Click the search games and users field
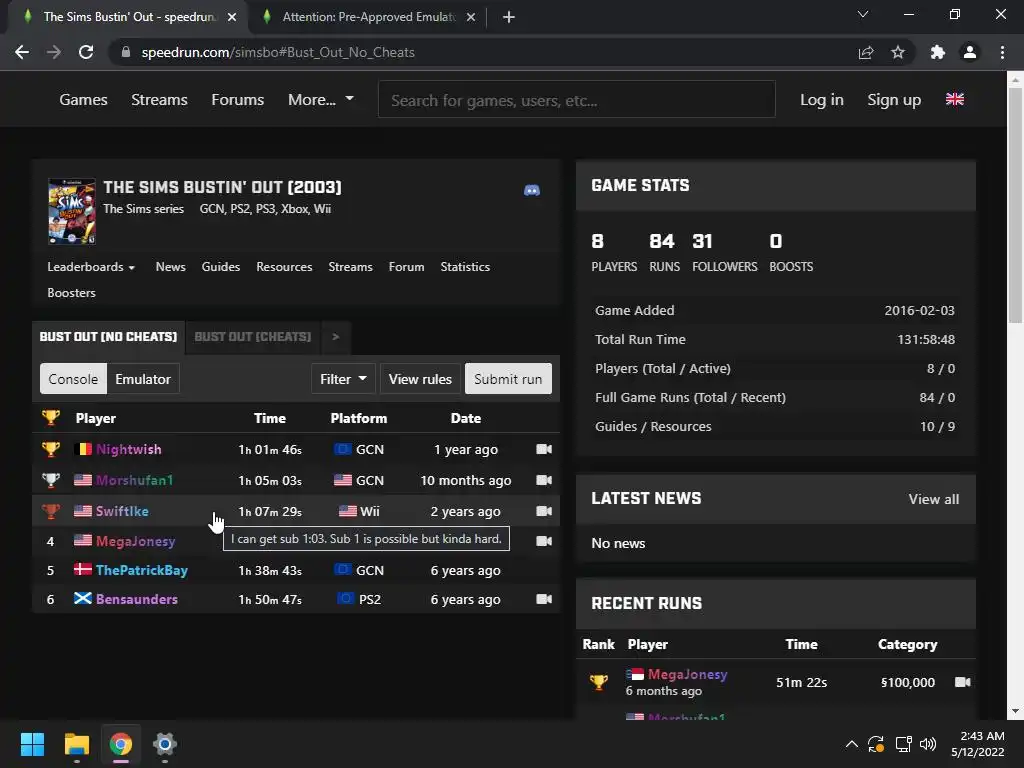 577,100
